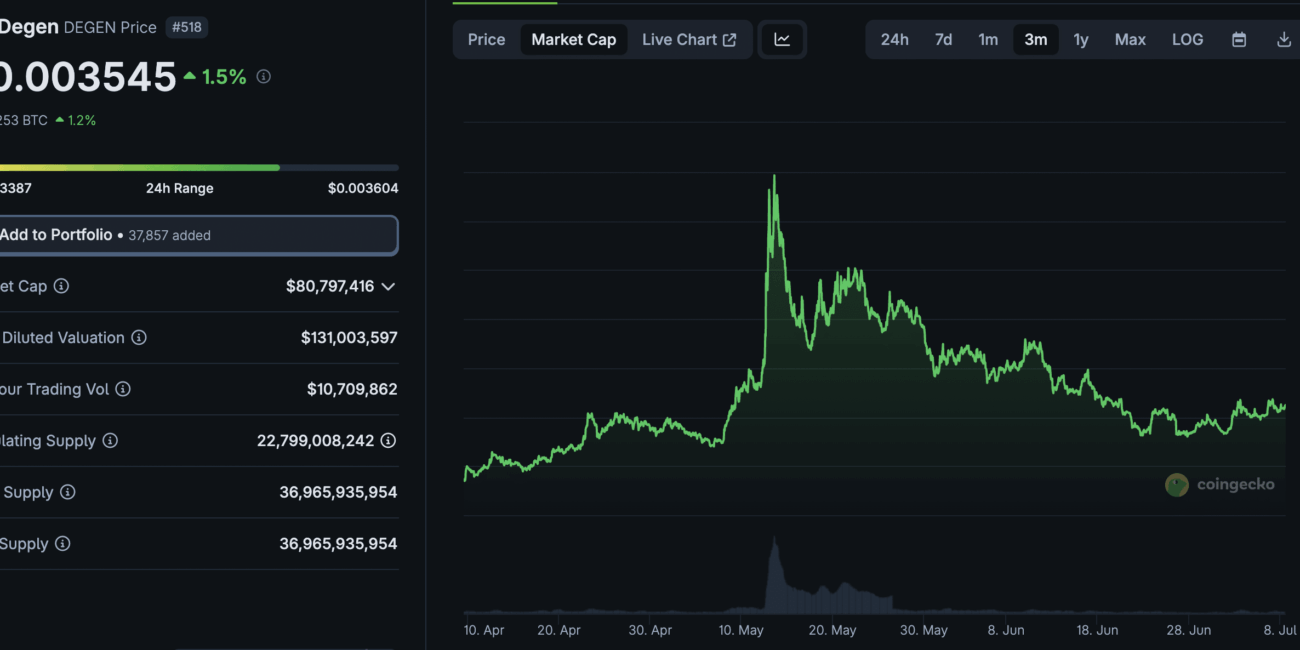This screenshot has width=1300, height=650.
Task: Click the market cap peak in mid-May on the chart
Action: (x=774, y=178)
